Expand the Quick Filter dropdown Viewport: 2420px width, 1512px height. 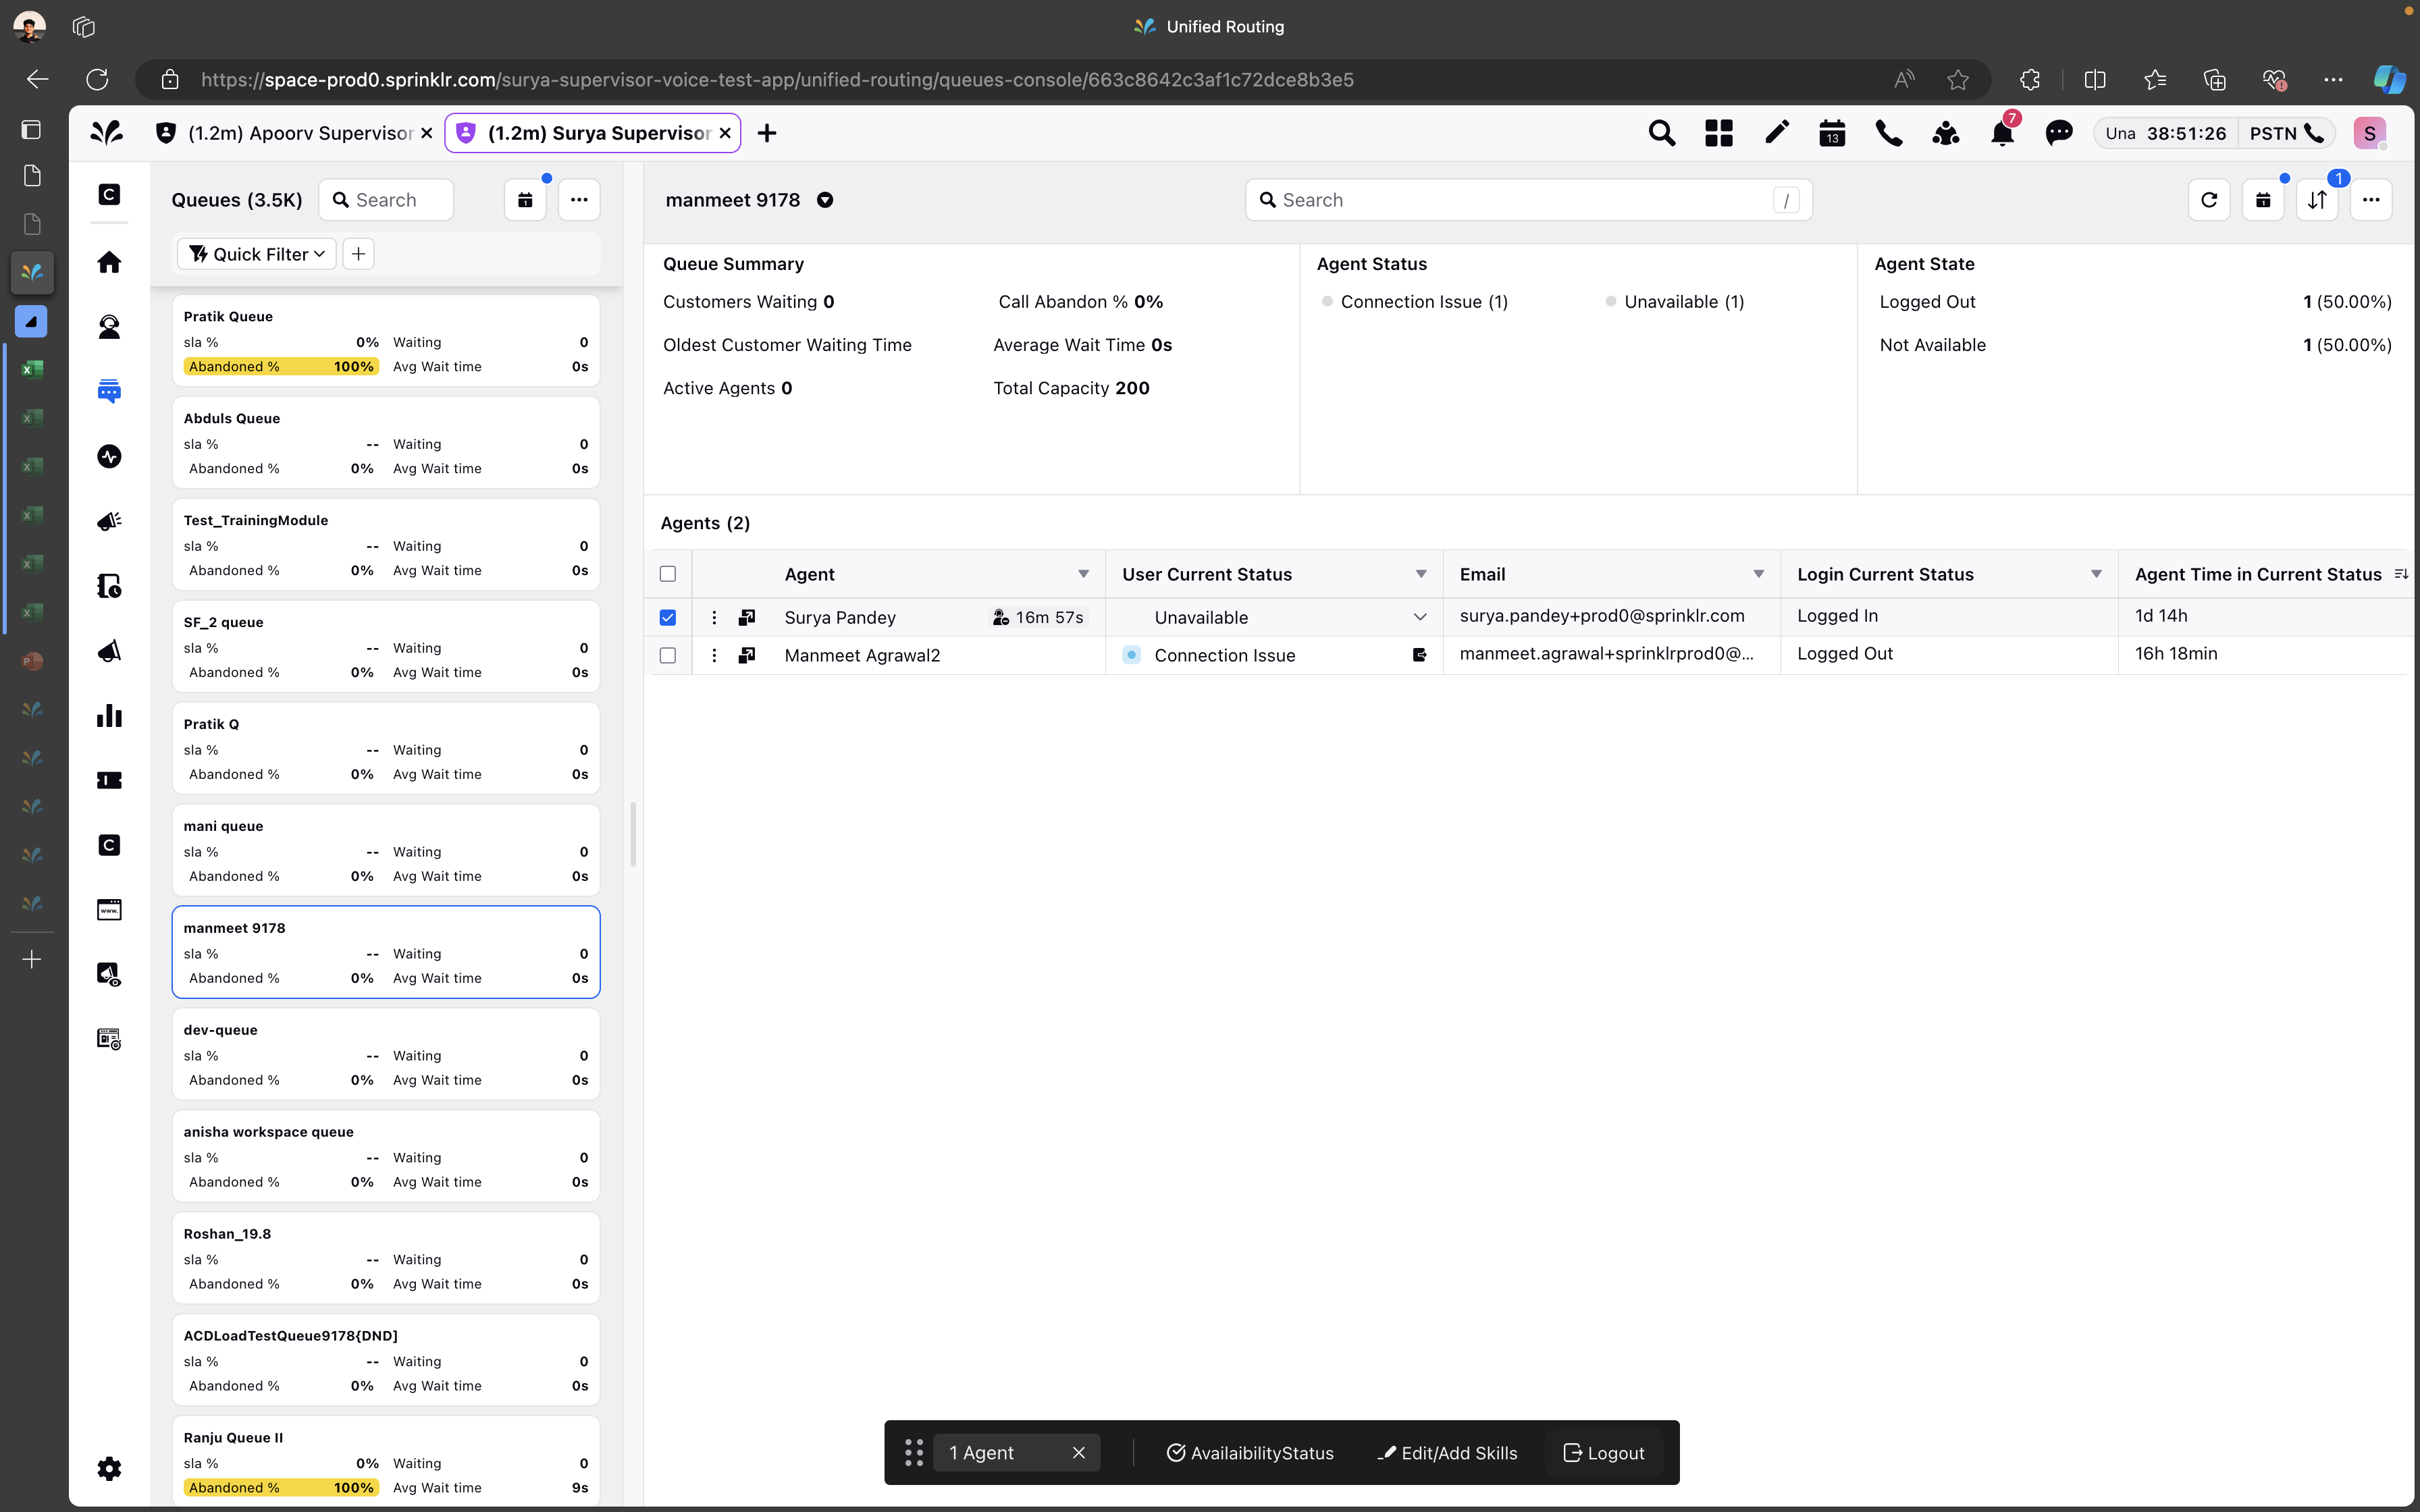(x=257, y=254)
